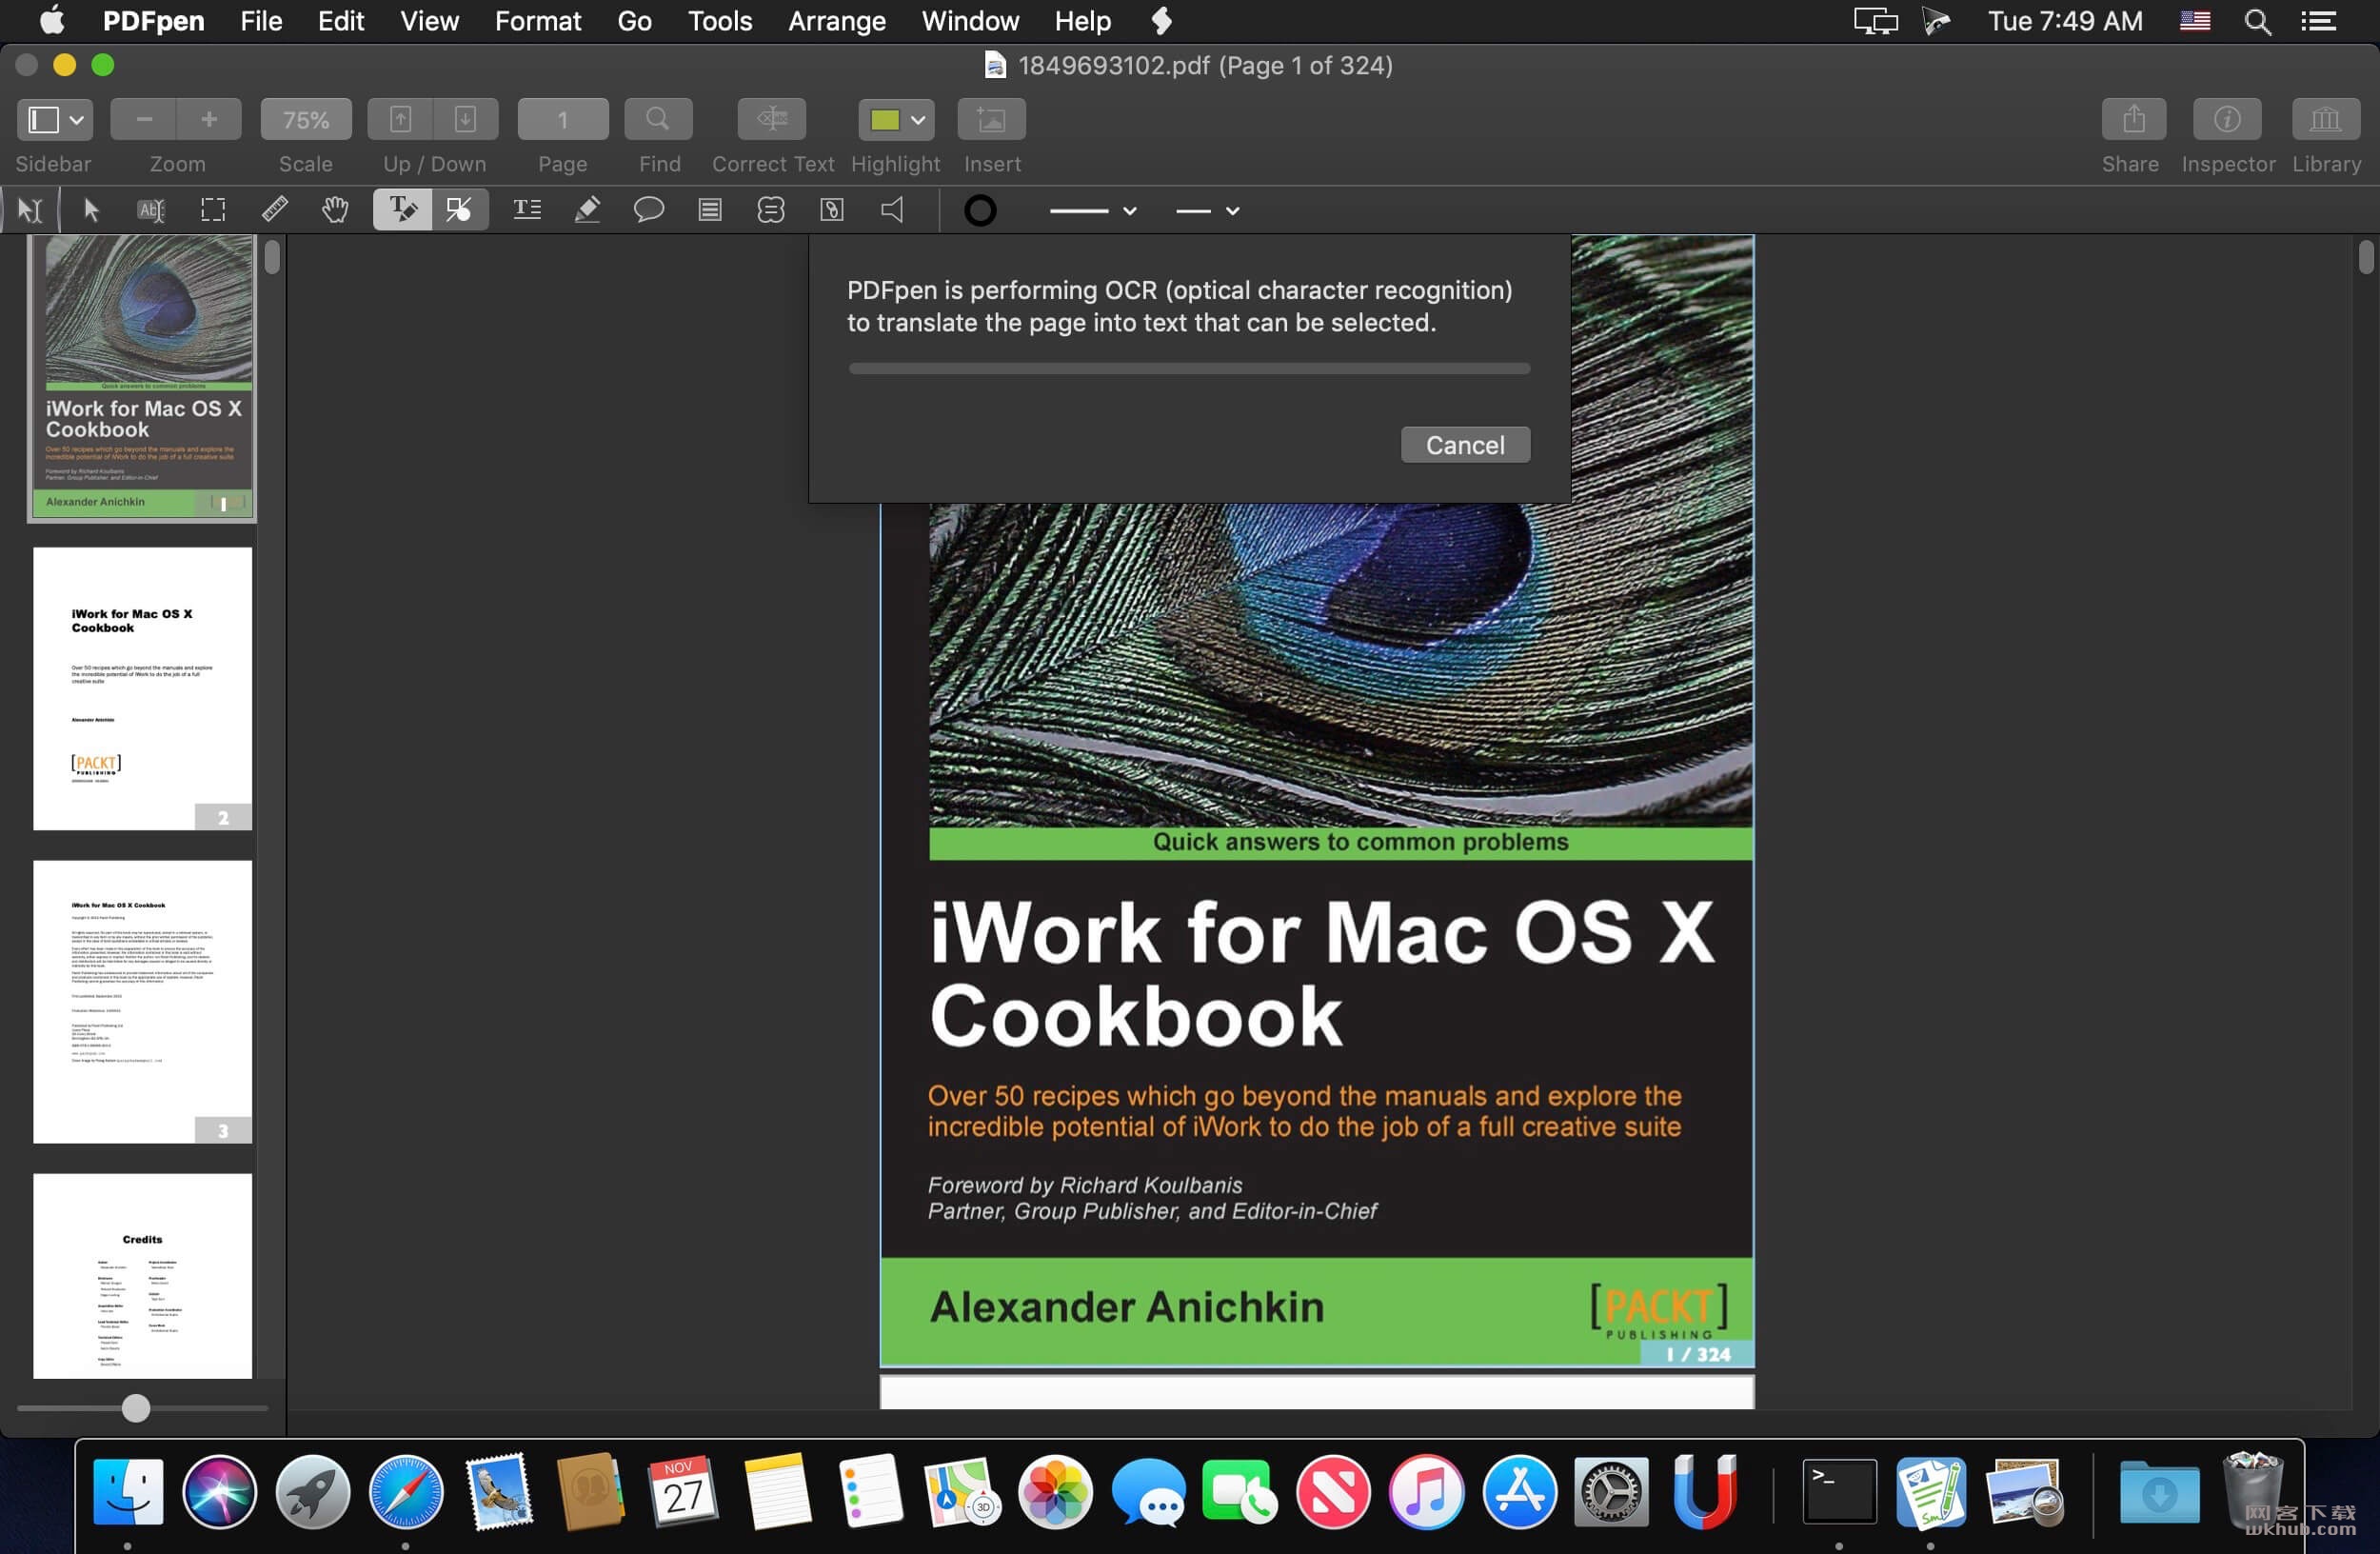Select the page 1 cover thumbnail

(142, 377)
